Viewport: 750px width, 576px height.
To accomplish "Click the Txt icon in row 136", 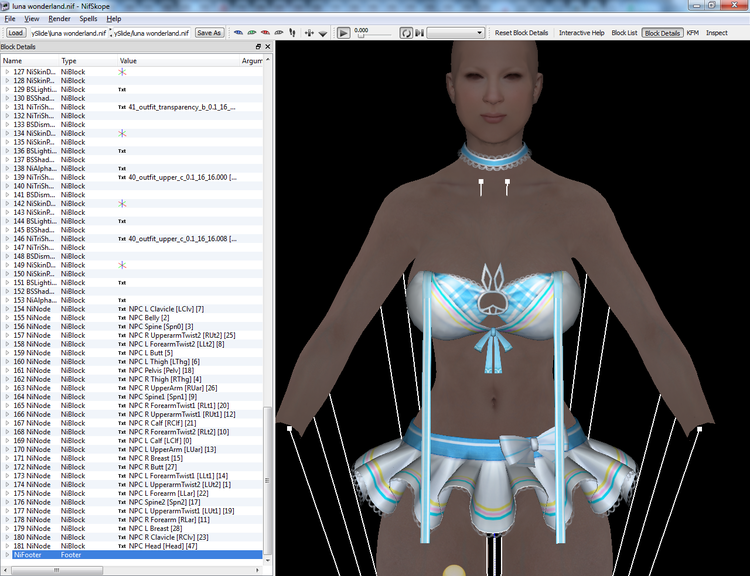I will 122,151.
